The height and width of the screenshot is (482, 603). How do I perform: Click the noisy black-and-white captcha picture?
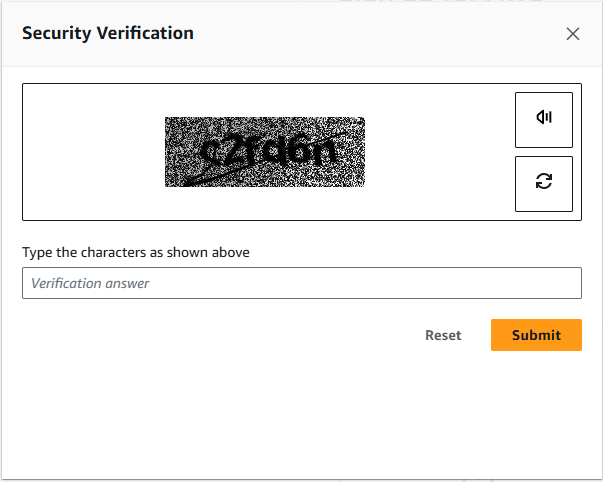click(265, 152)
